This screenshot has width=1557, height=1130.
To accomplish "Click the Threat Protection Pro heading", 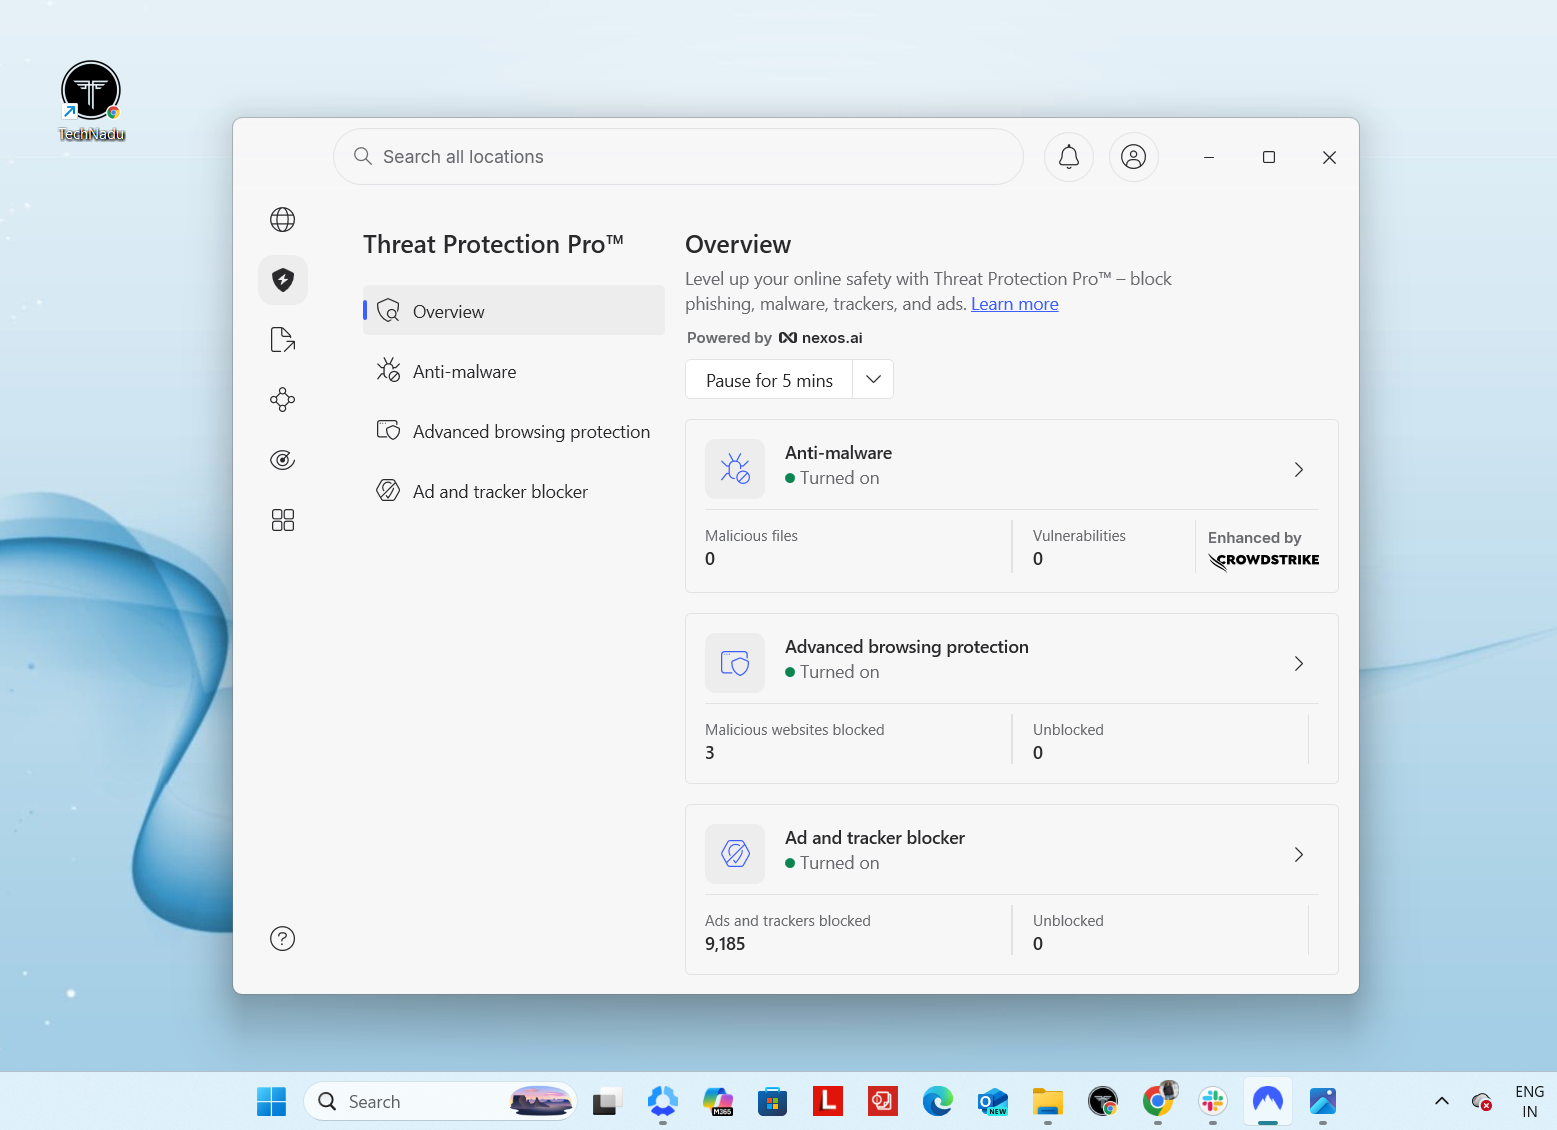I will [493, 244].
